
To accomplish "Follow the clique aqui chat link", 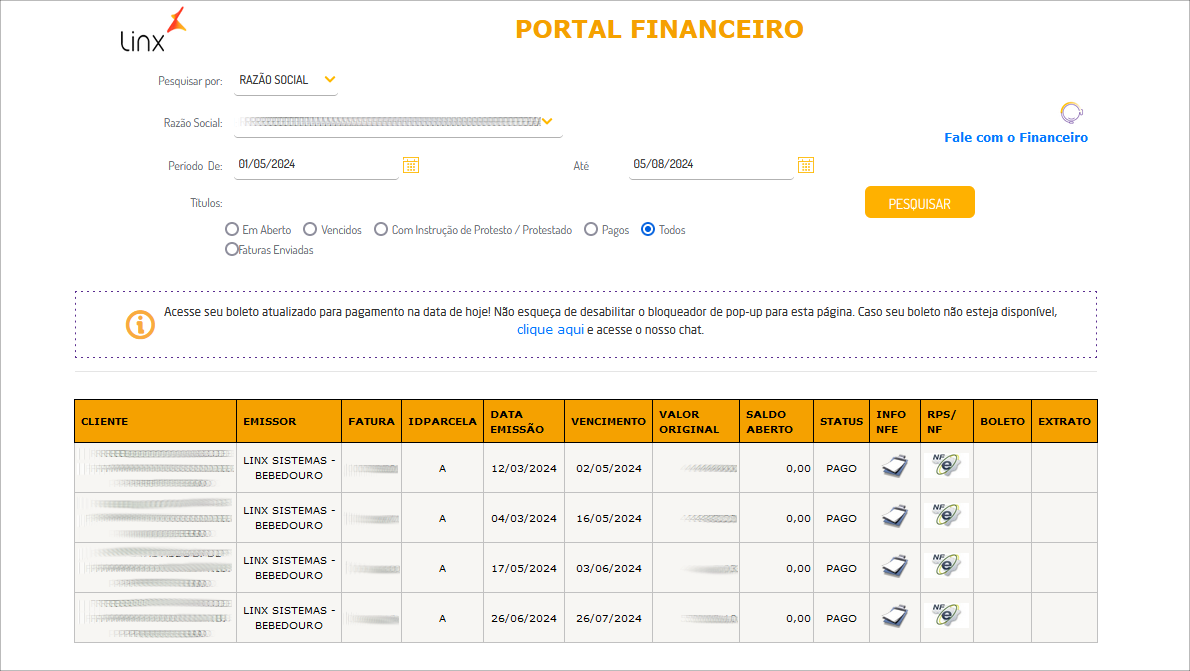I will point(549,329).
